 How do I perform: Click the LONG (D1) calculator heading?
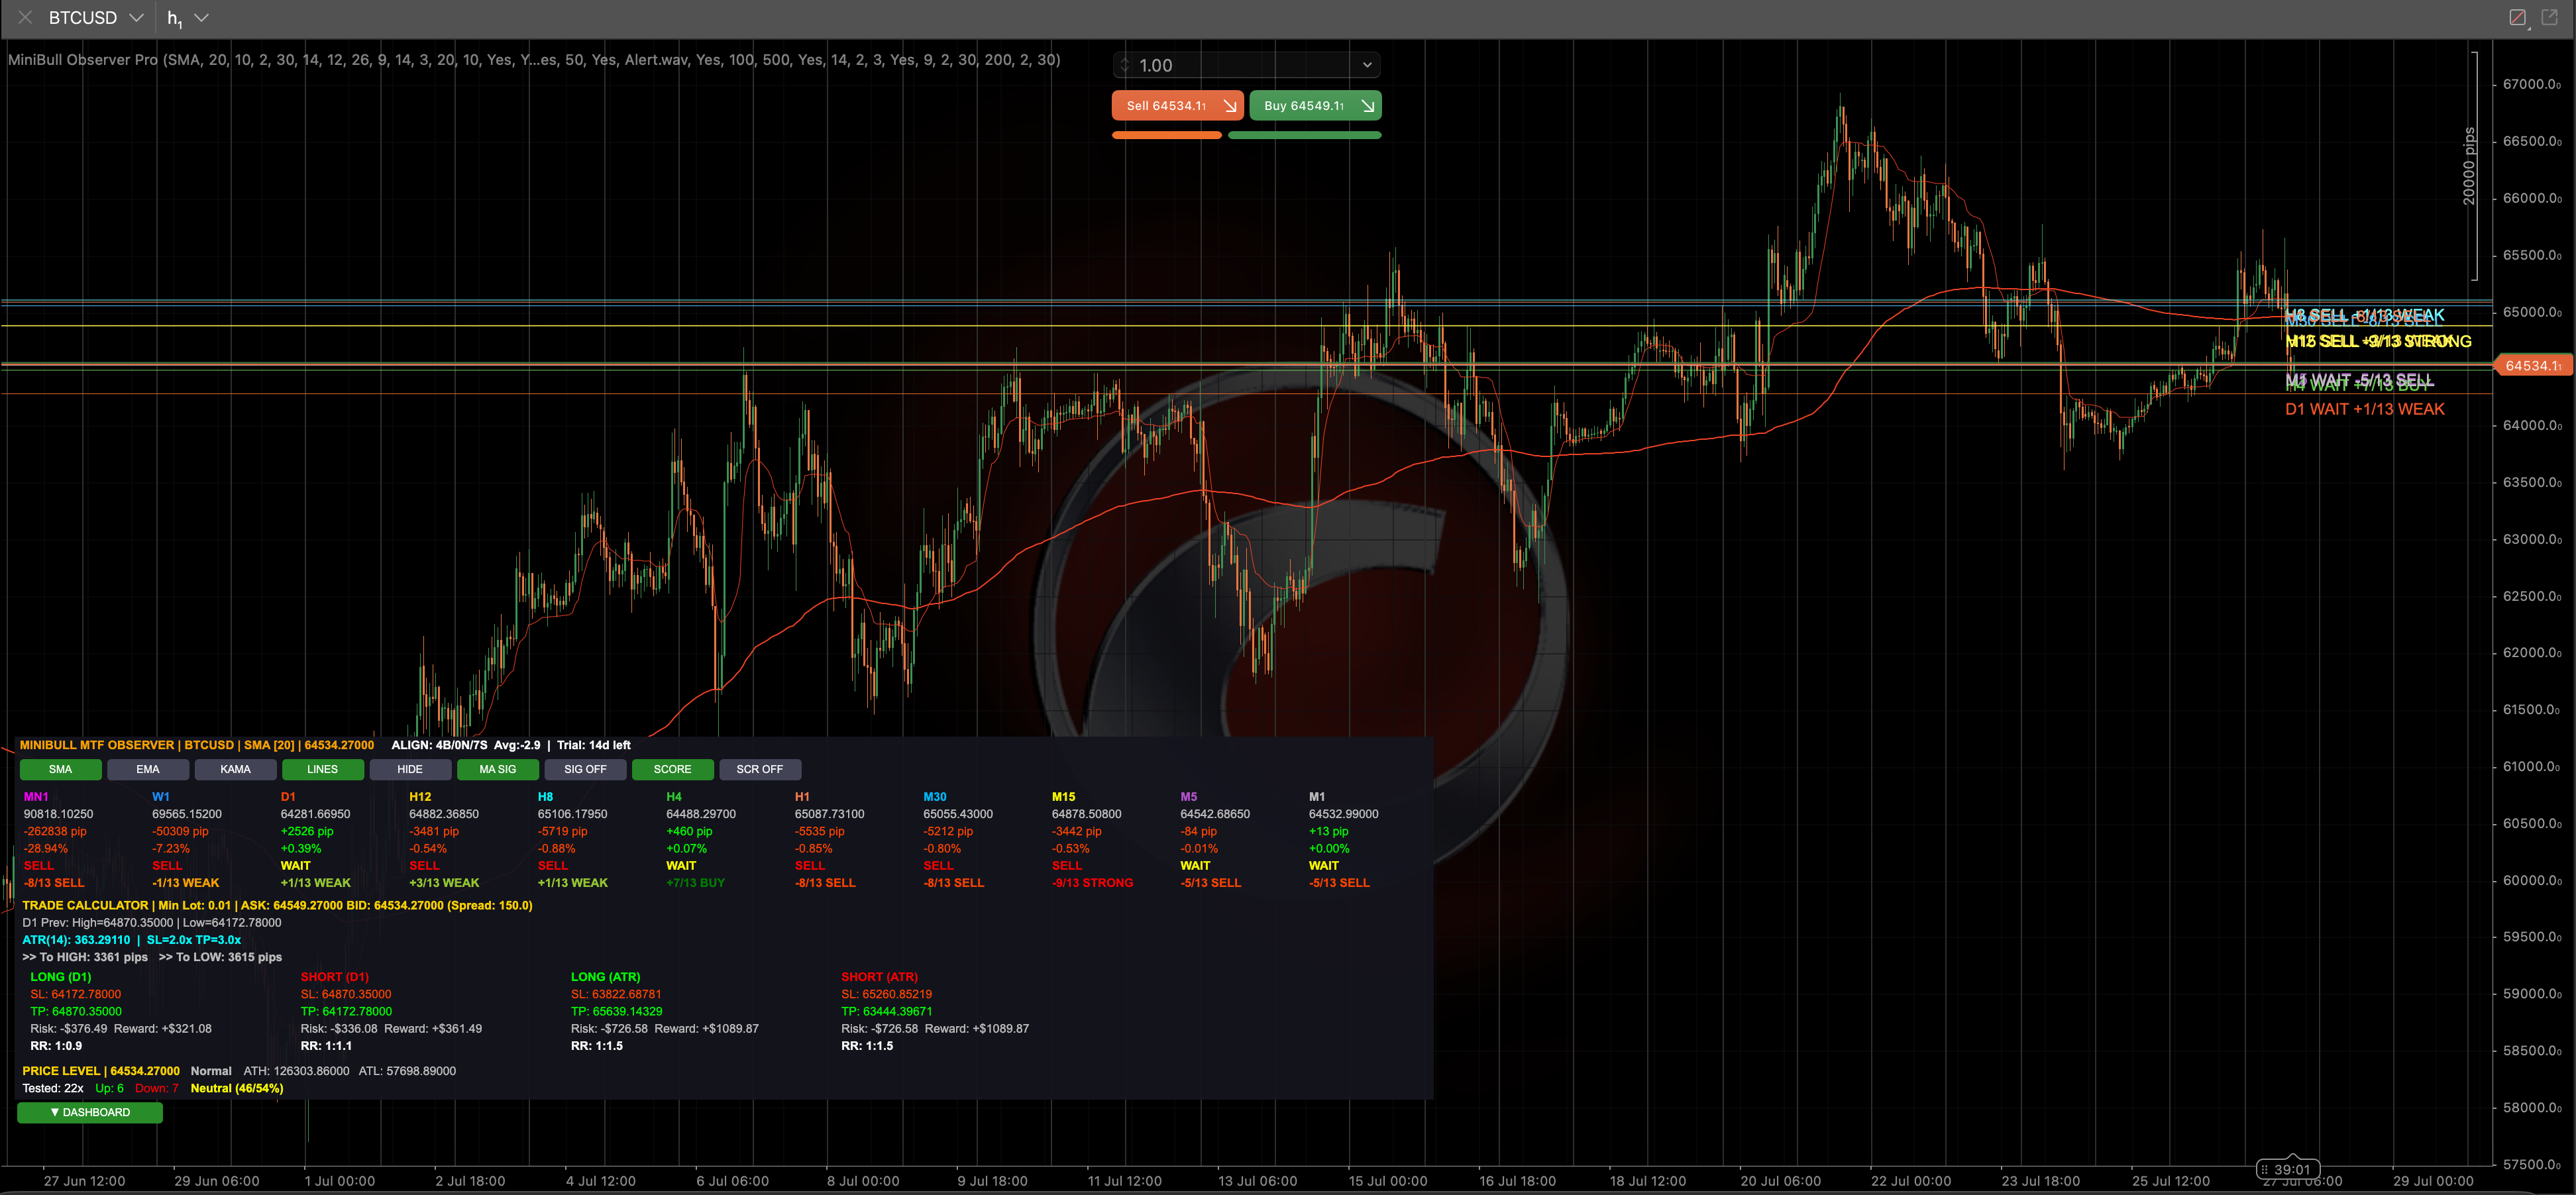click(61, 977)
